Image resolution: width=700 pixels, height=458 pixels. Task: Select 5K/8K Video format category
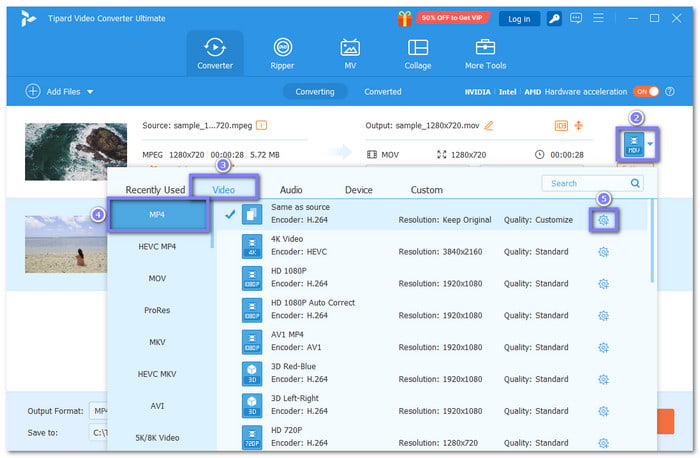click(157, 438)
